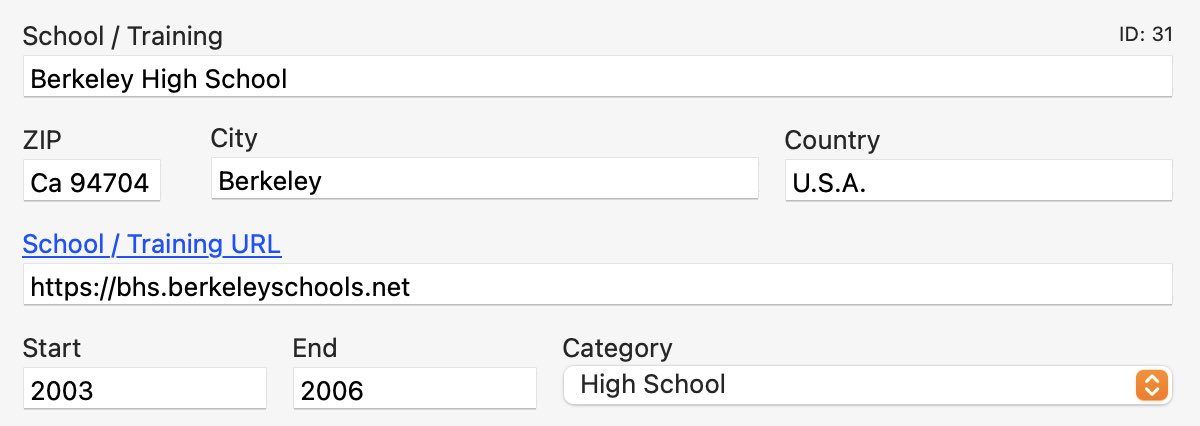Image resolution: width=1200 pixels, height=426 pixels.
Task: Click the End year field showing 2006
Action: [x=414, y=390]
